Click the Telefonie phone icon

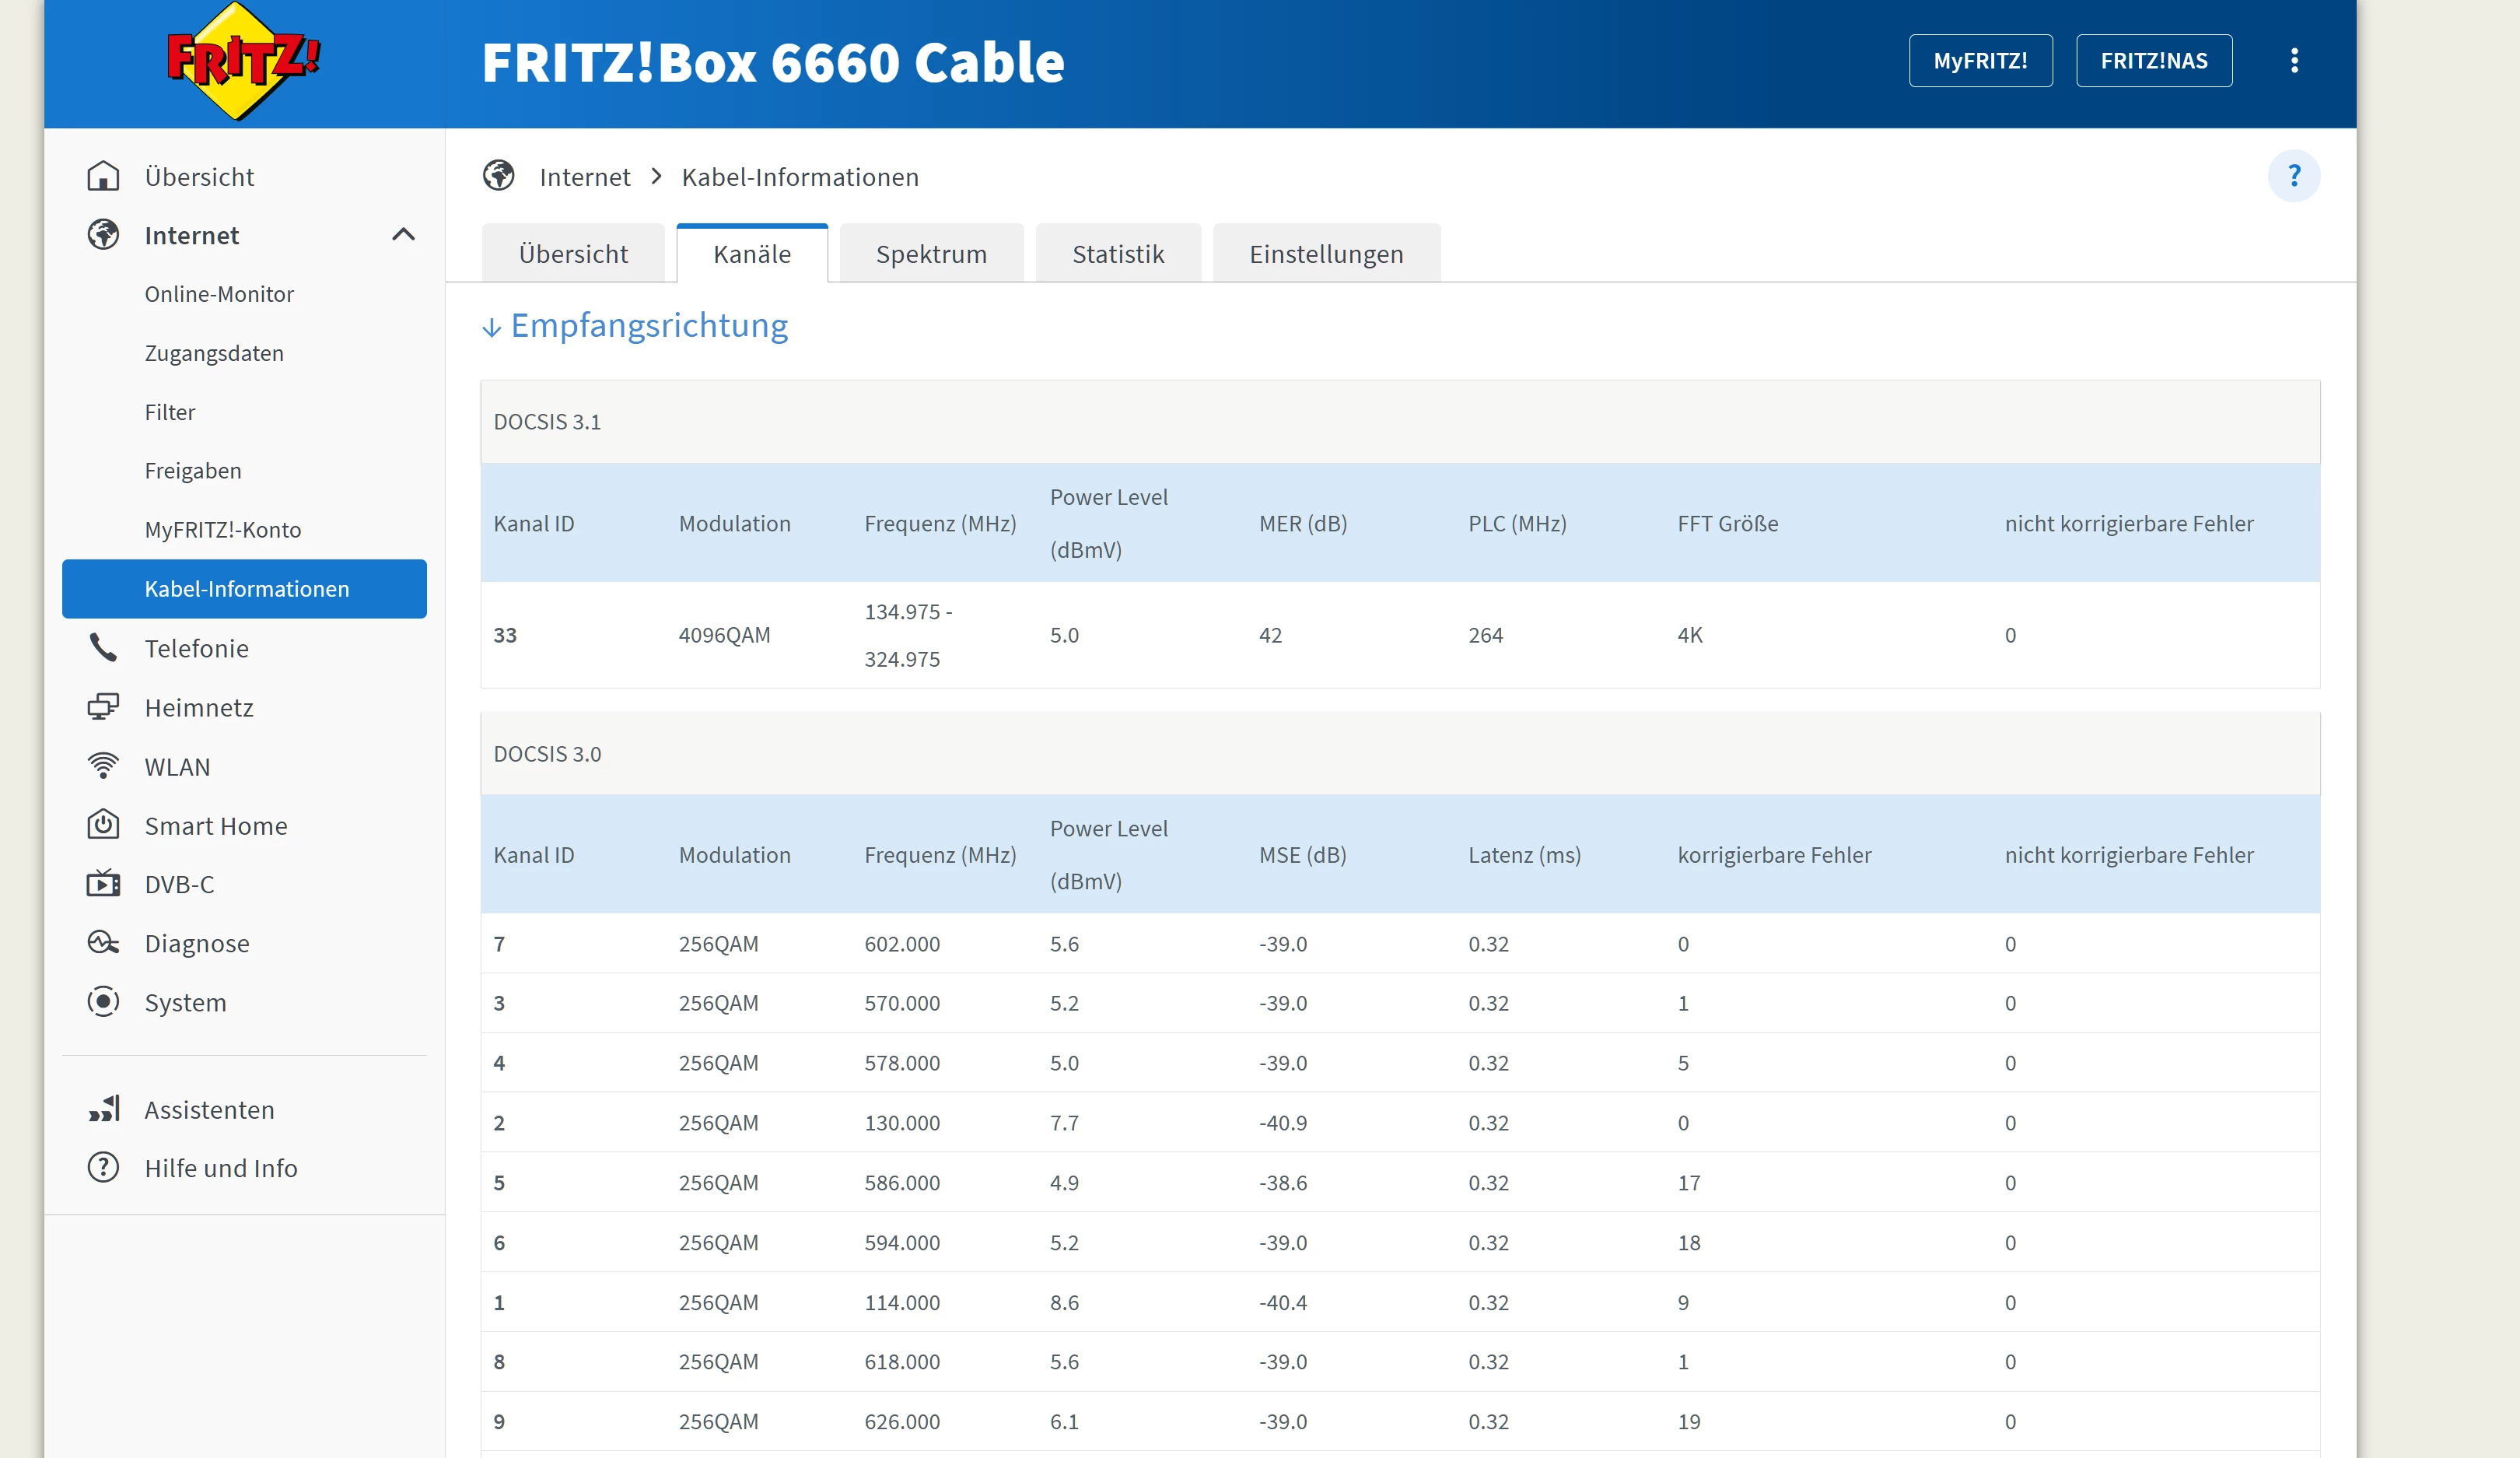point(103,648)
